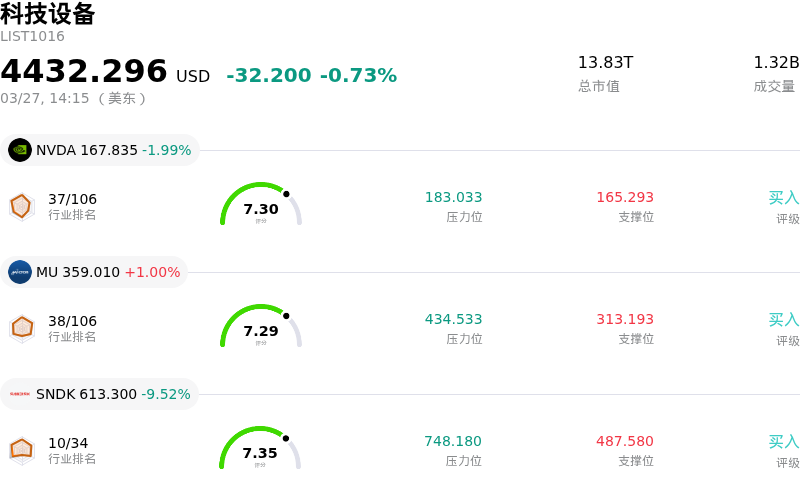Screen dimensions: 800x488
Task: Open the SNDK 613.300 ticker chip
Action: coord(100,394)
